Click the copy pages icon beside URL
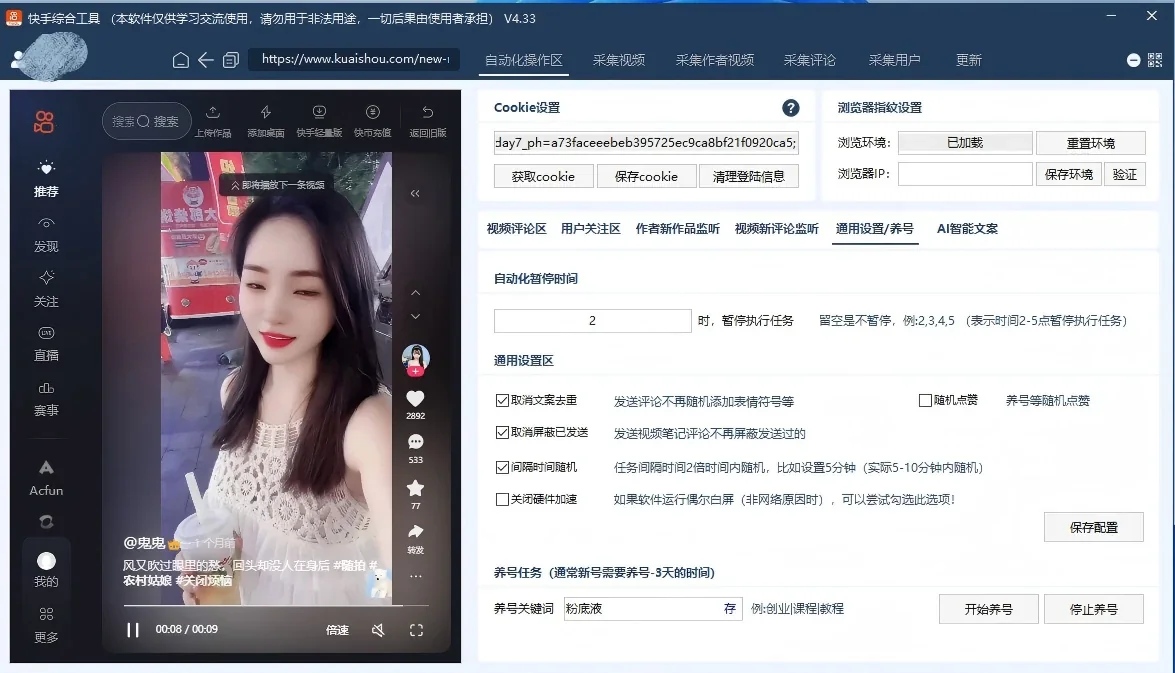 231,60
